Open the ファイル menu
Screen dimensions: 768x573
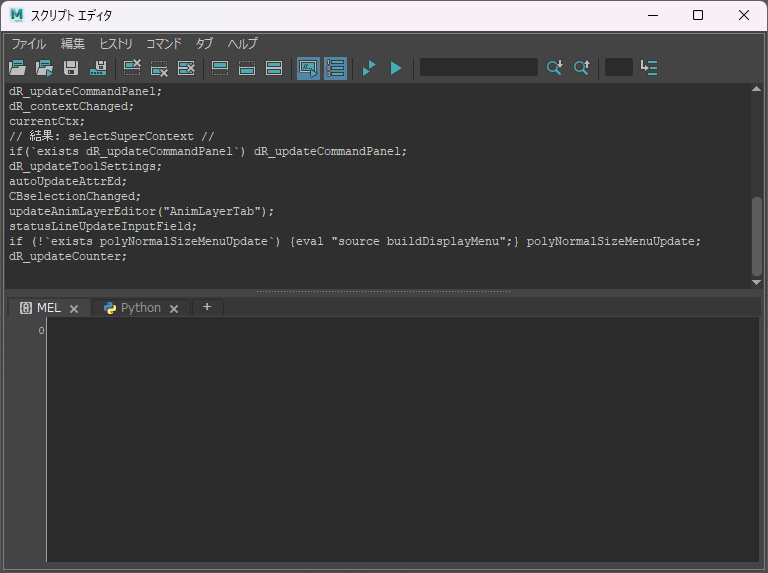pyautogui.click(x=28, y=44)
